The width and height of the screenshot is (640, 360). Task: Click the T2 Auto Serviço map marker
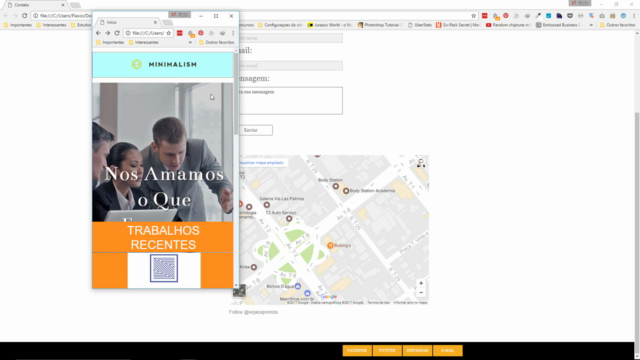[x=289, y=219]
